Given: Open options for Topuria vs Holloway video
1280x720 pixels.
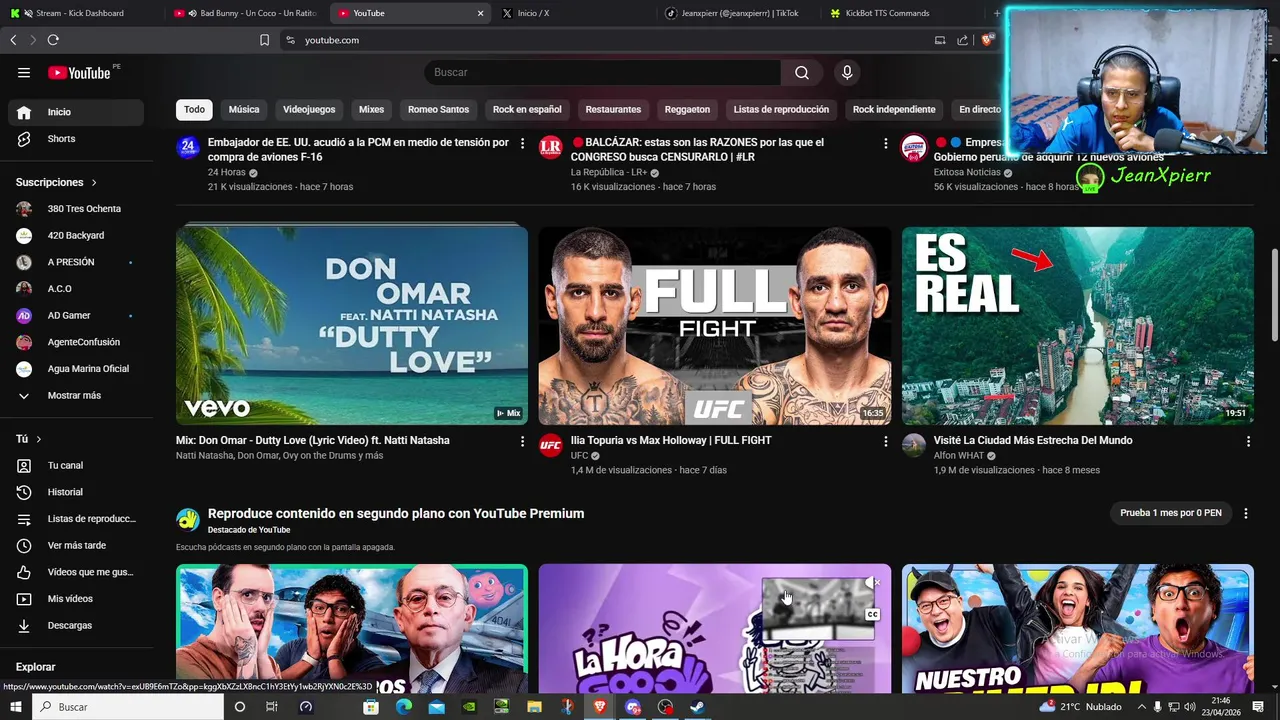Looking at the screenshot, I should [x=885, y=441].
